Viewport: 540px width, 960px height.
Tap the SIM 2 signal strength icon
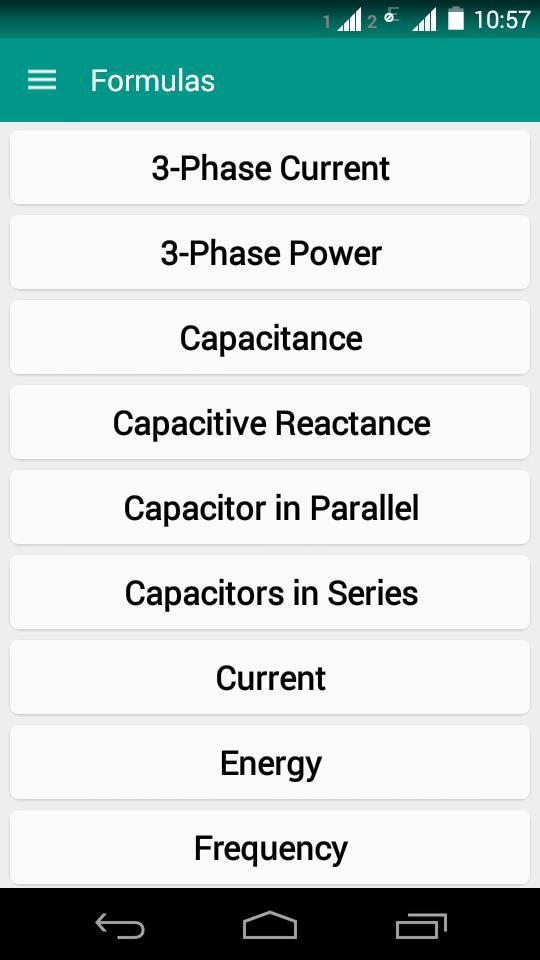tap(424, 20)
